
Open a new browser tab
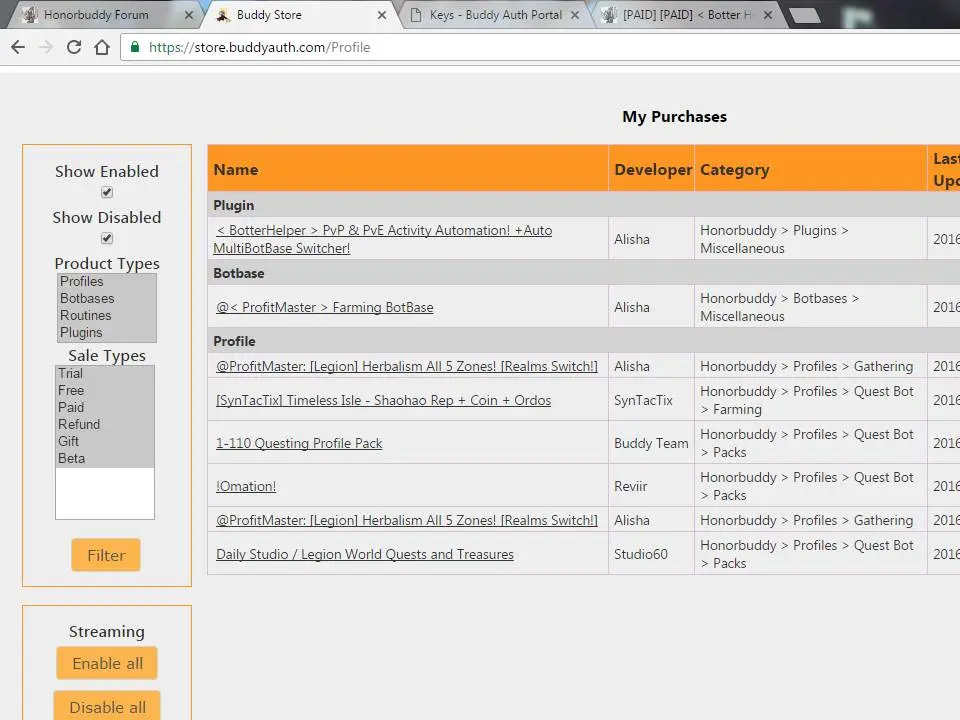(x=804, y=16)
